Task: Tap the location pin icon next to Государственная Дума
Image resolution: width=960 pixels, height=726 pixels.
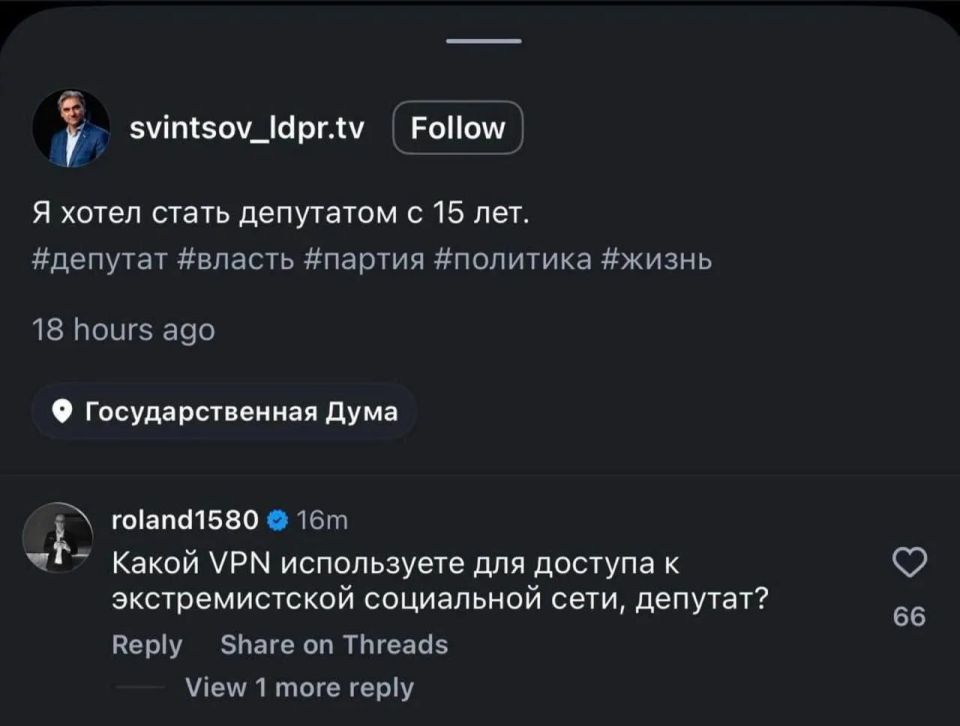Action: 63,409
